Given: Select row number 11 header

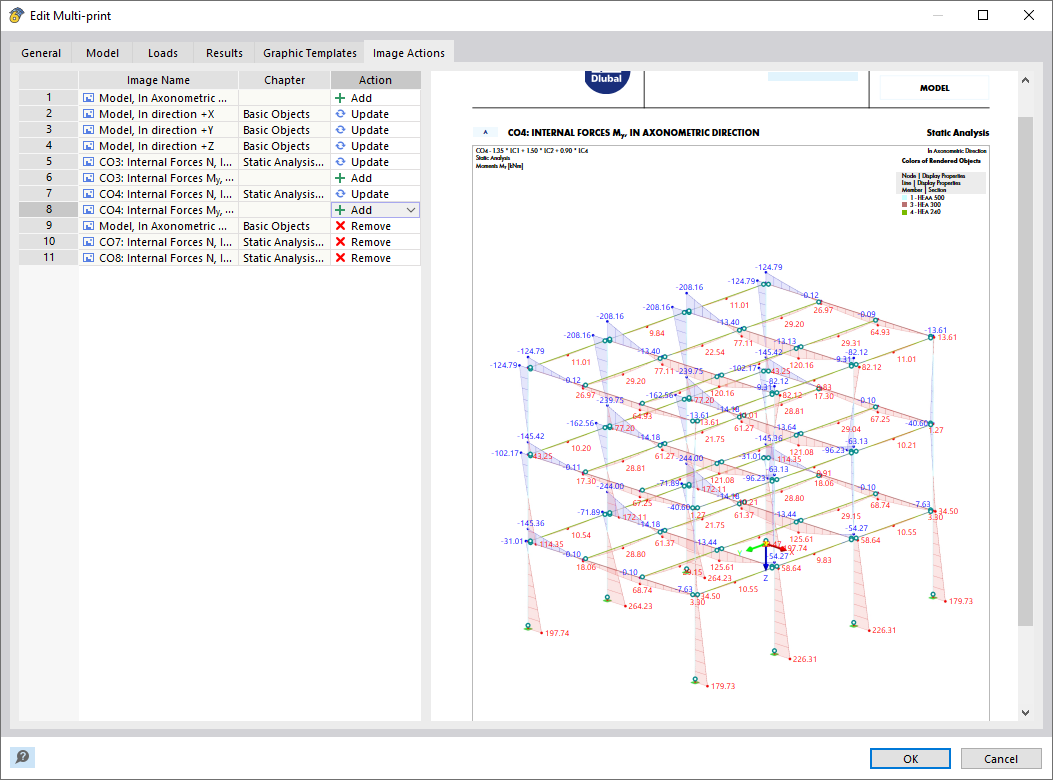Looking at the screenshot, I should point(48,257).
